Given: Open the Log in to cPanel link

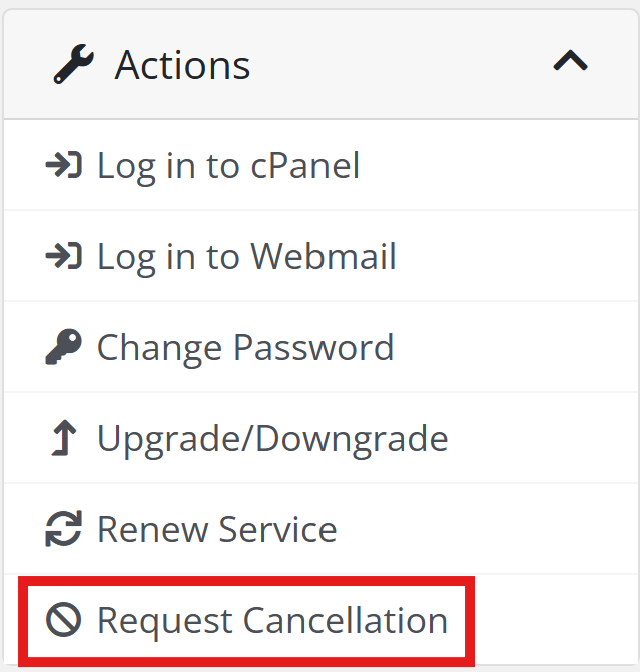Looking at the screenshot, I should coord(228,165).
